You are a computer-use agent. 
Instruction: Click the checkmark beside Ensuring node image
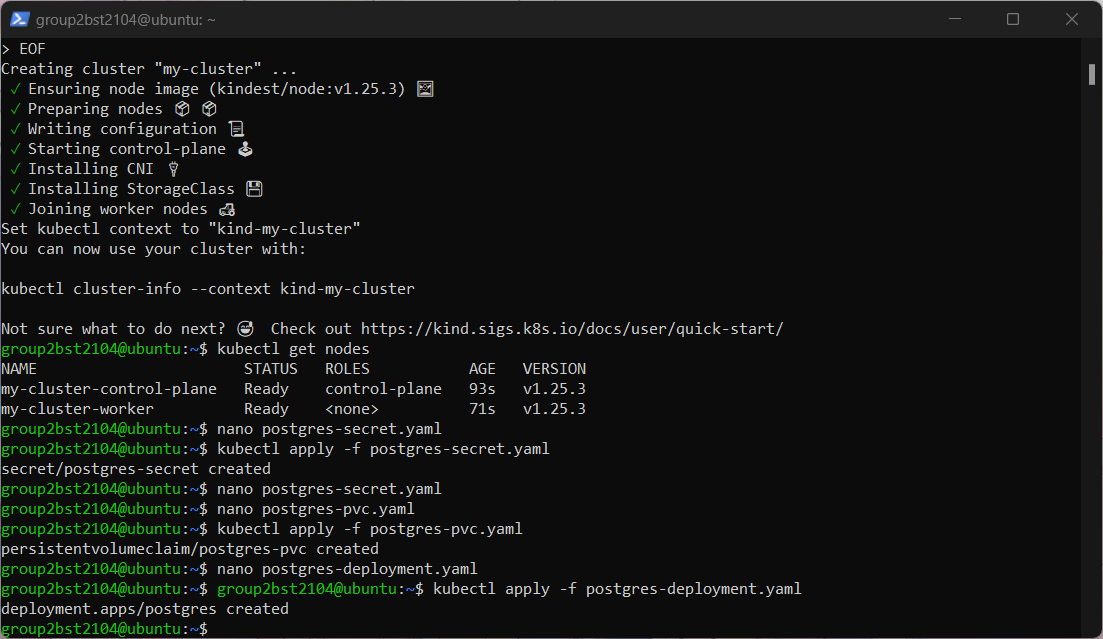pos(15,89)
